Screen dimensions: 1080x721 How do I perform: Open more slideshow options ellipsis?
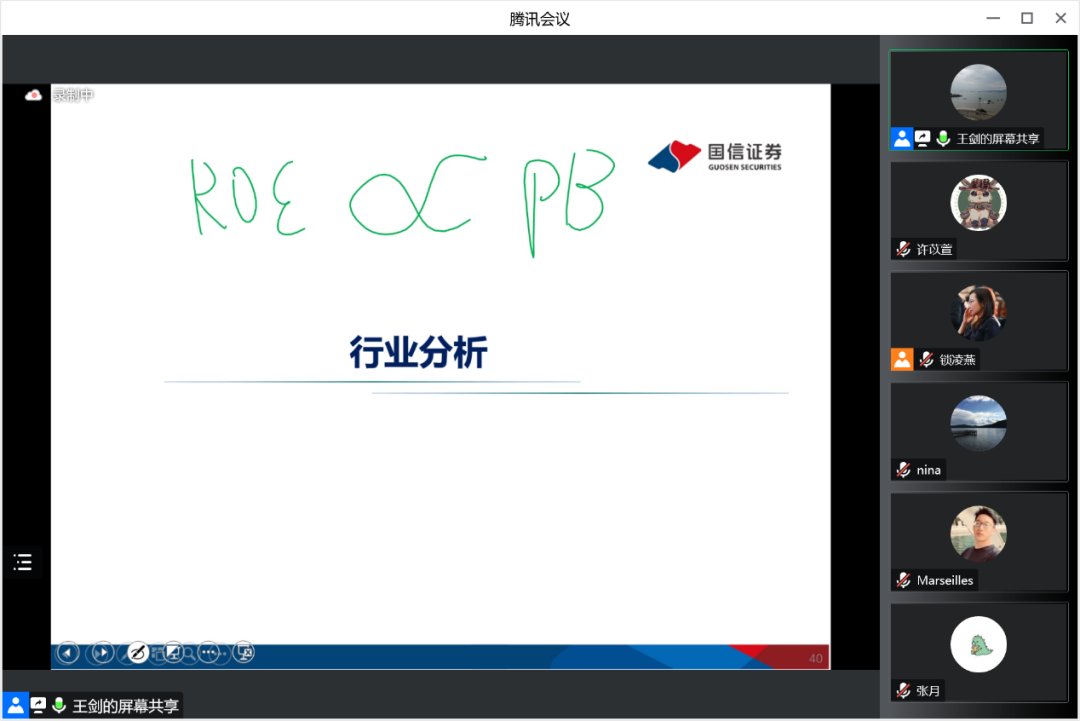click(x=208, y=653)
